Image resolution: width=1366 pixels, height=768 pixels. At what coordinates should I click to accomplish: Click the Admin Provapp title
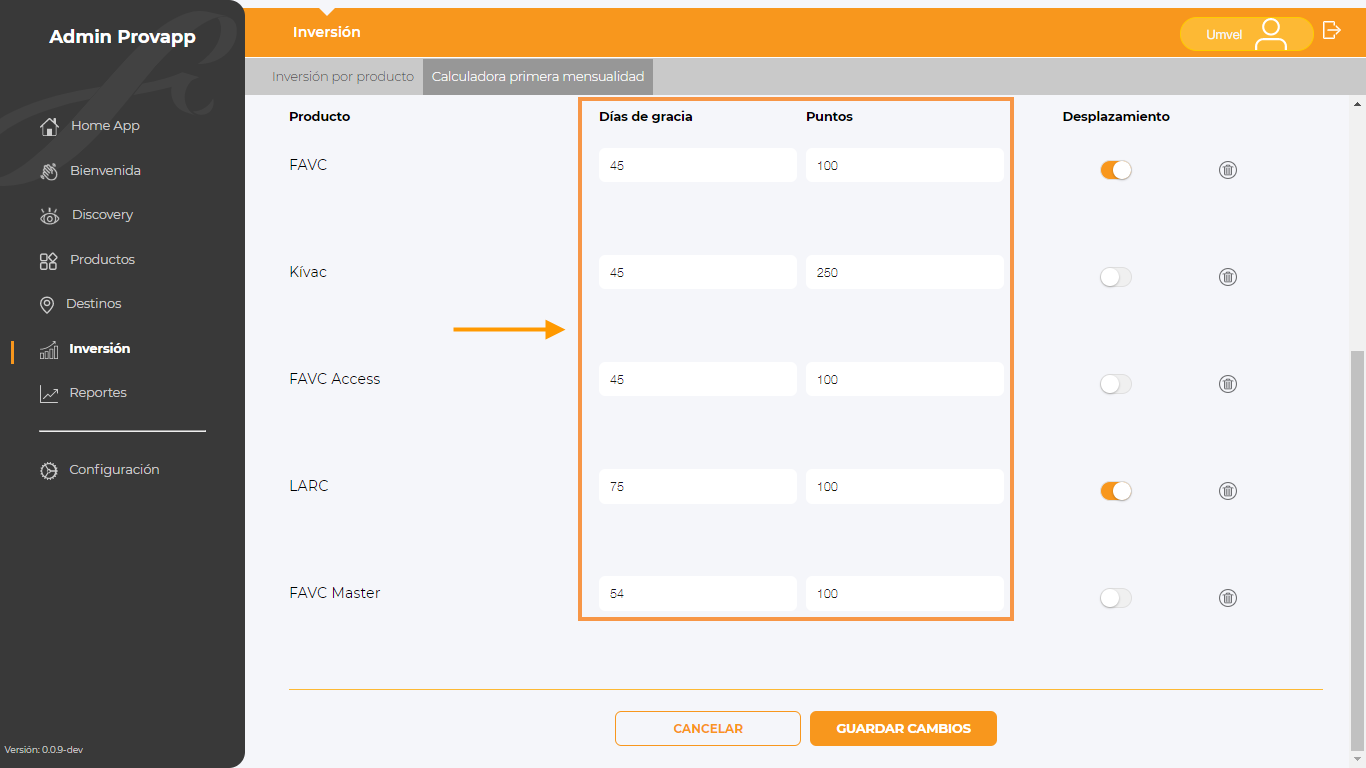click(x=122, y=37)
